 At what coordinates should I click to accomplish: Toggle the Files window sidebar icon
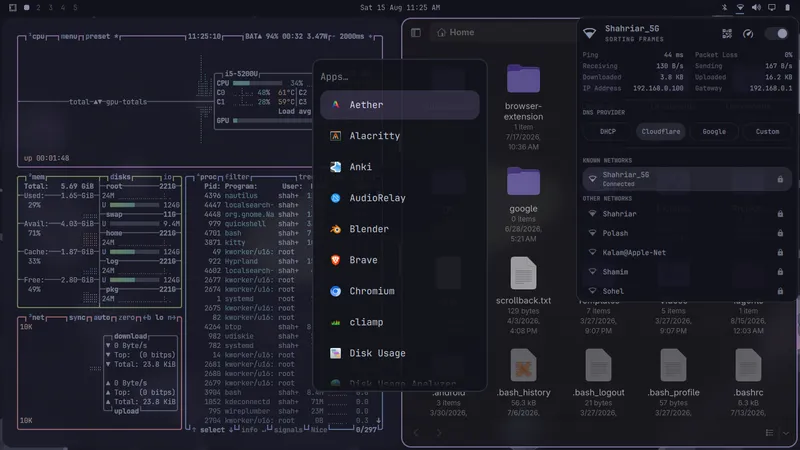[416, 33]
